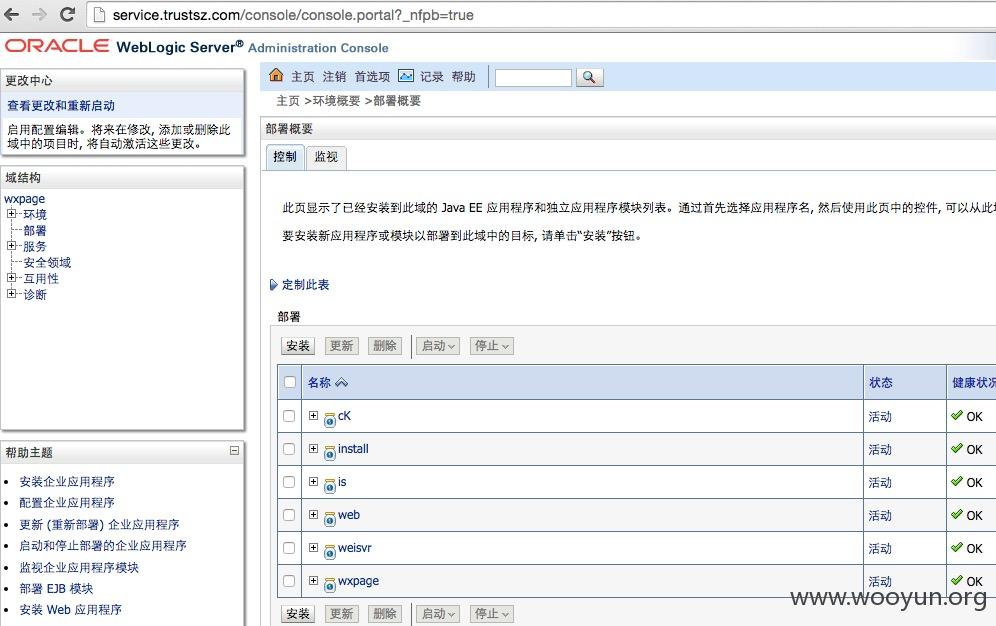Open 查看更改和重新启动 link

(x=61, y=105)
